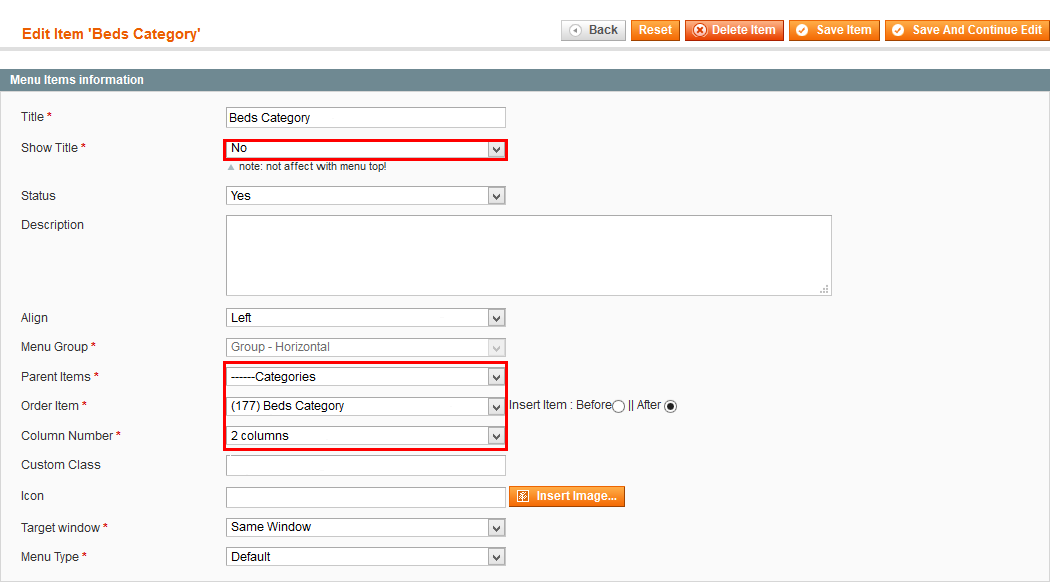
Task: Click the Icon path input field
Action: [366, 497]
